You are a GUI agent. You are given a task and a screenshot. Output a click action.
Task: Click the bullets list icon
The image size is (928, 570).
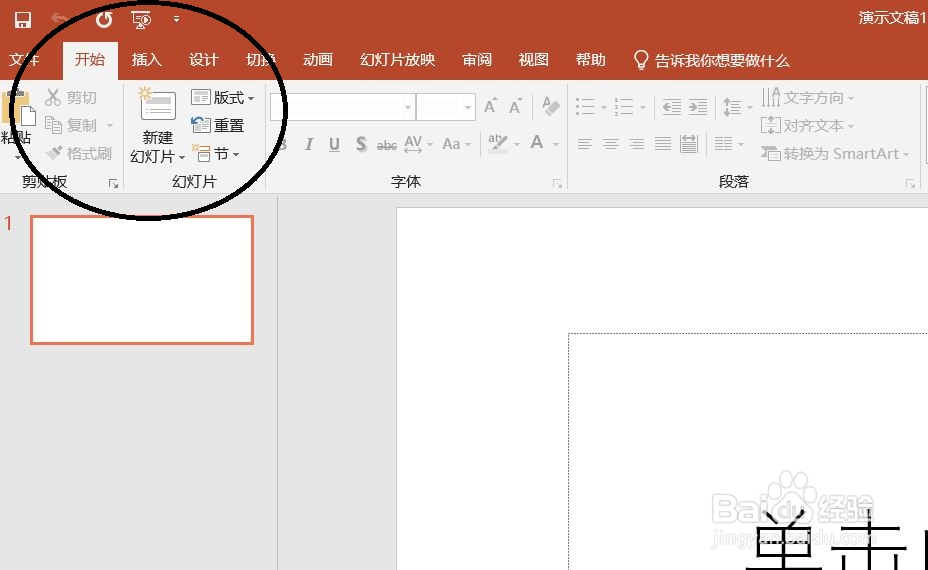tap(585, 107)
